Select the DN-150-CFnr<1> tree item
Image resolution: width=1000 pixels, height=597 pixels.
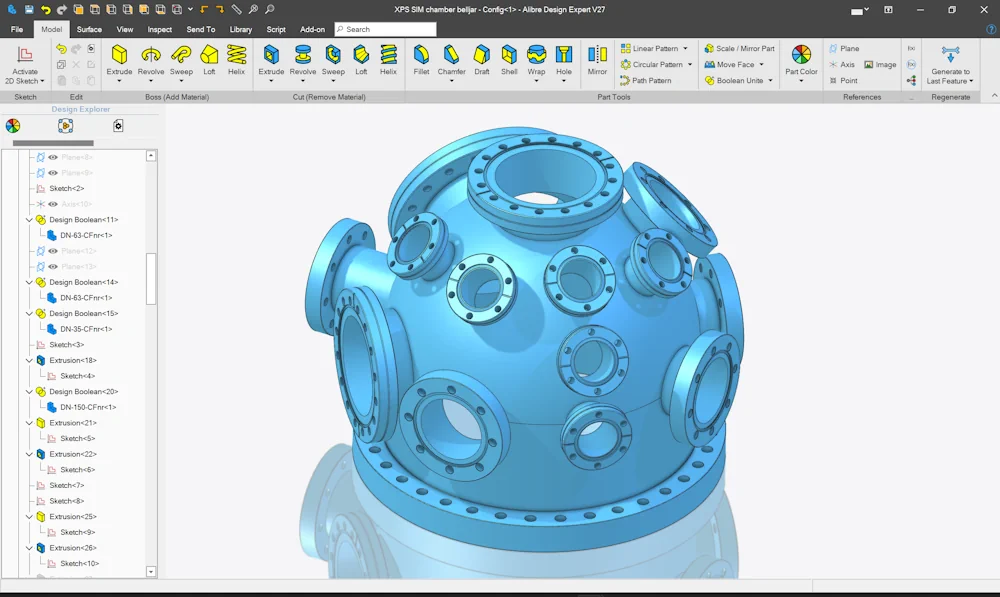(88, 407)
